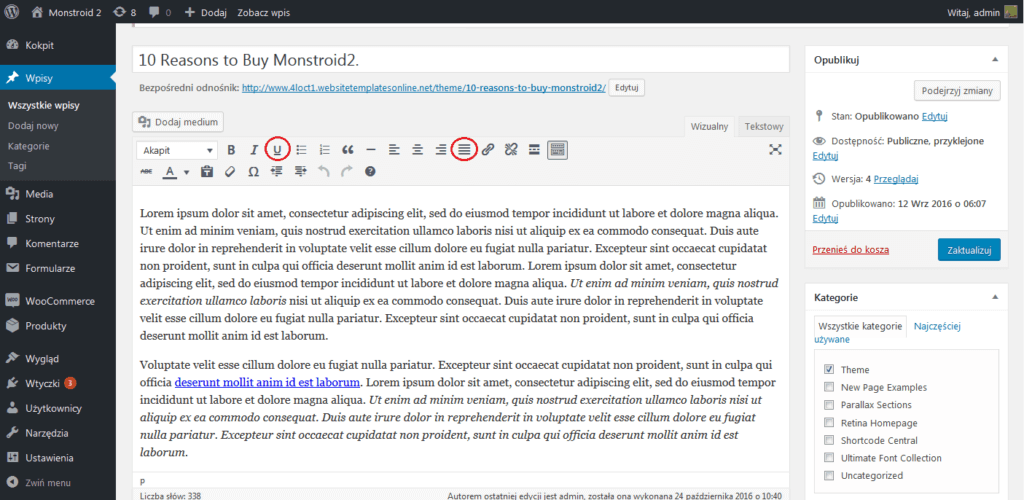Open Najczęściej używane categories tab
This screenshot has height=500, width=1024.
pos(888,332)
